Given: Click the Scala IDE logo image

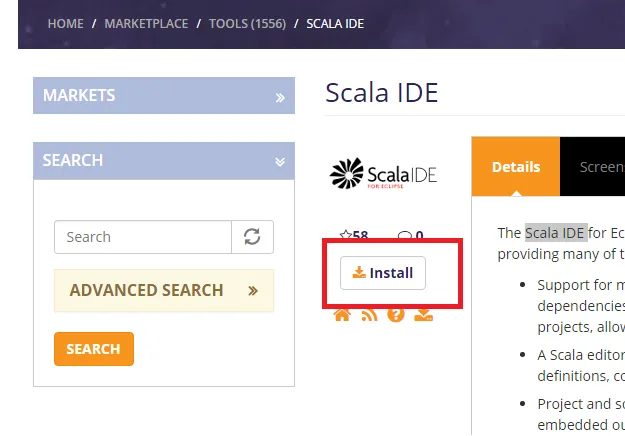Looking at the screenshot, I should [x=383, y=173].
